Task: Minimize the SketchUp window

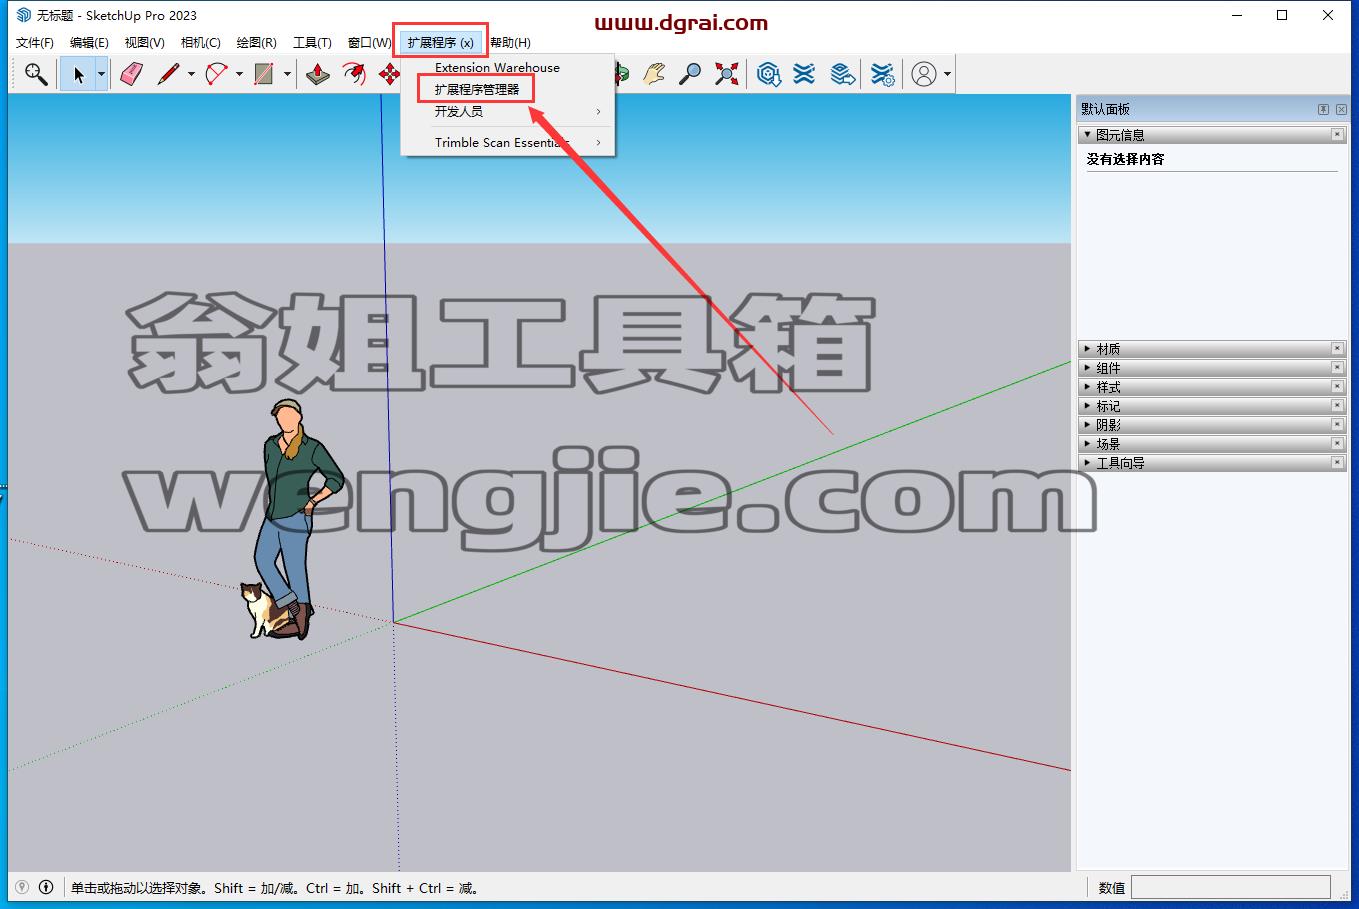Action: click(1236, 15)
